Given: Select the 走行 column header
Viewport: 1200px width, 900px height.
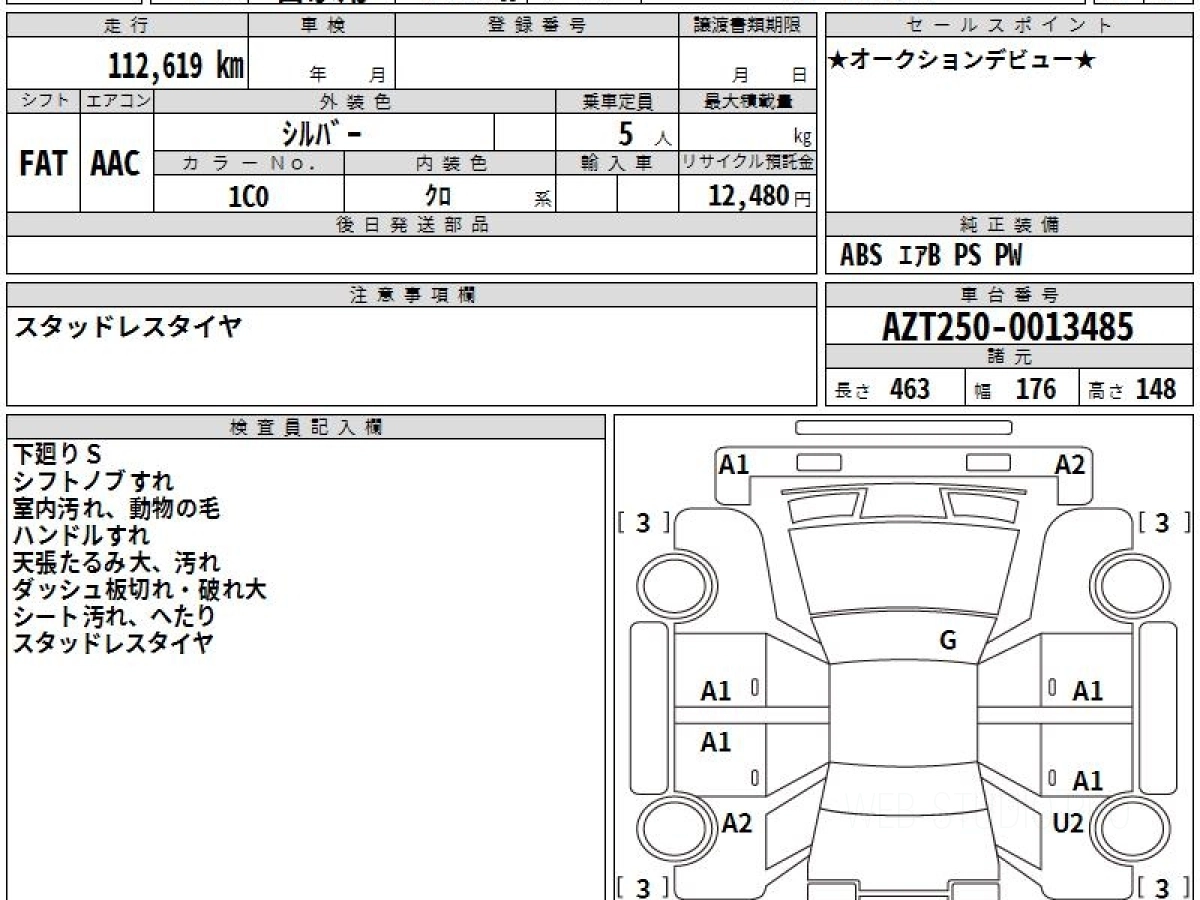Looking at the screenshot, I should pyautogui.click(x=127, y=26).
